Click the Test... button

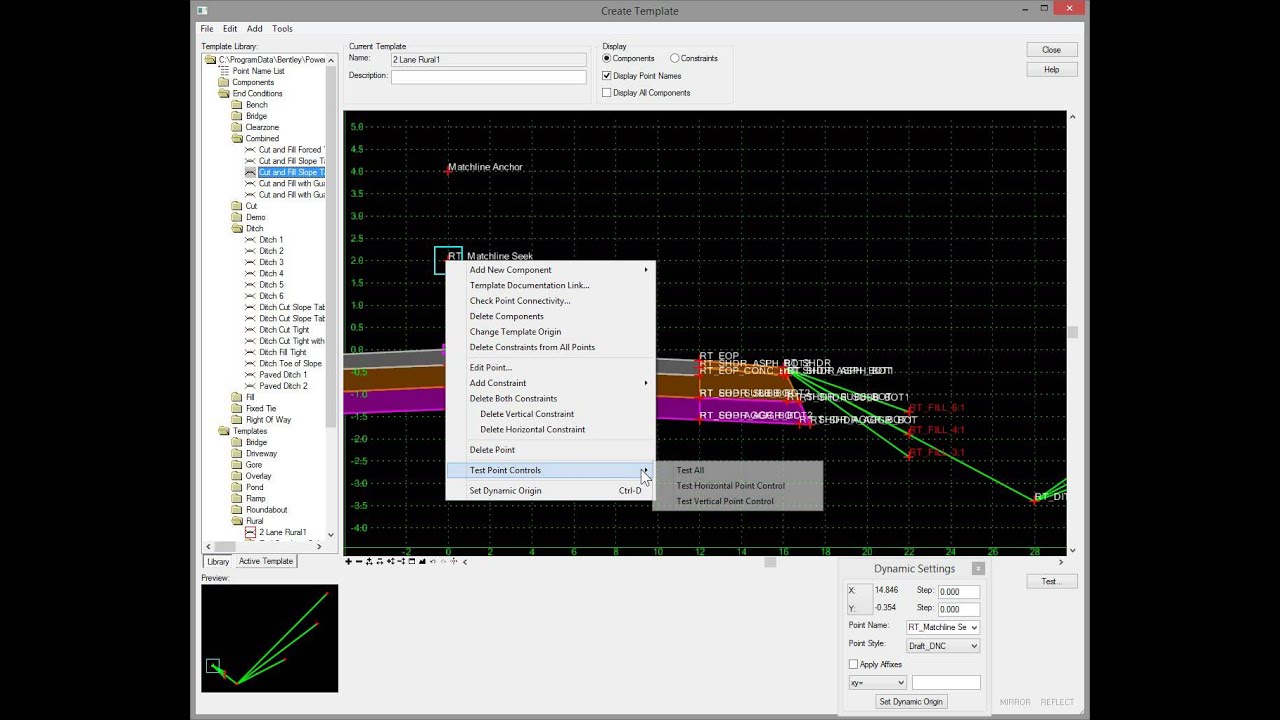click(x=1050, y=581)
